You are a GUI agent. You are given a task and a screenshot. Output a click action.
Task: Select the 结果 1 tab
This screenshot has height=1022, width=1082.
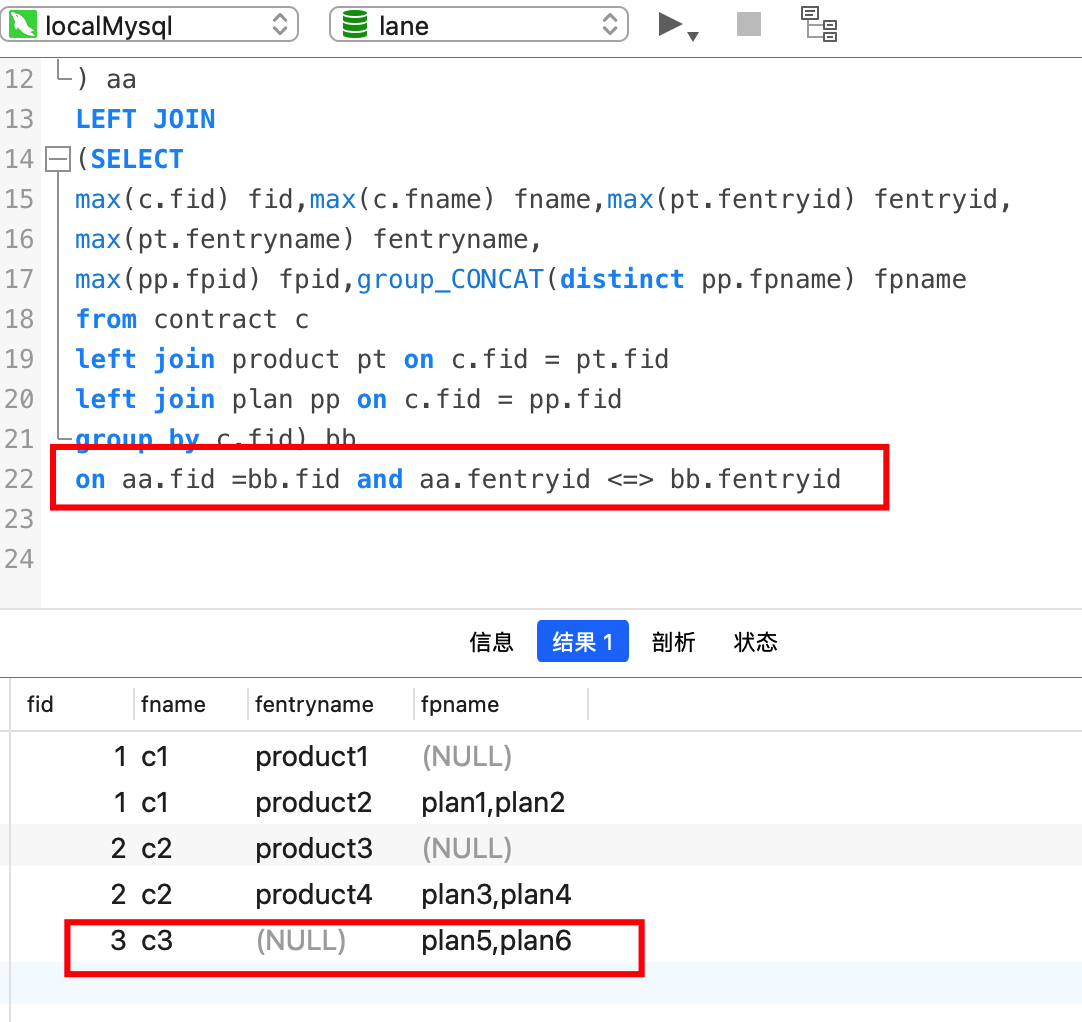click(582, 642)
